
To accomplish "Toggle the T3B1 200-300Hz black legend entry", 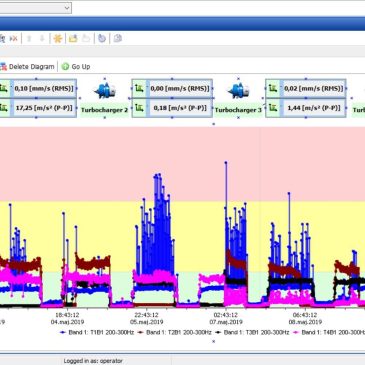I will (252, 332).
